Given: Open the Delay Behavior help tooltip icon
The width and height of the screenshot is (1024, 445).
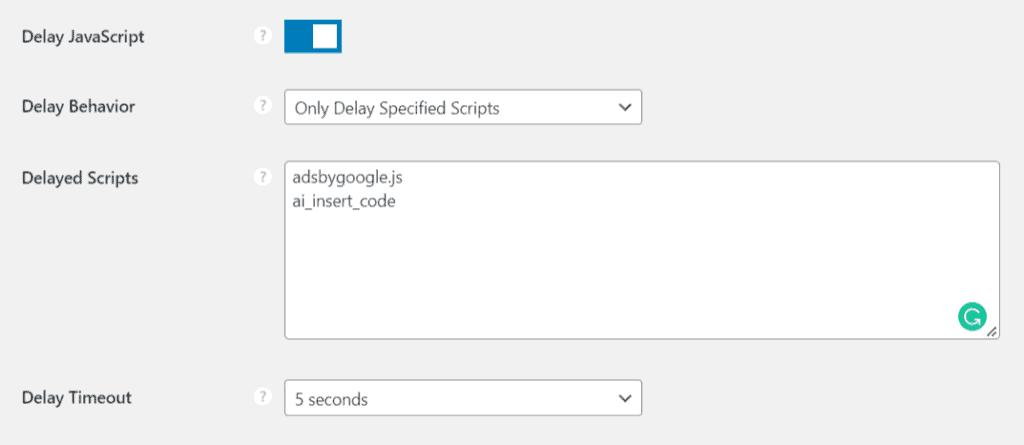Looking at the screenshot, I should [x=263, y=106].
